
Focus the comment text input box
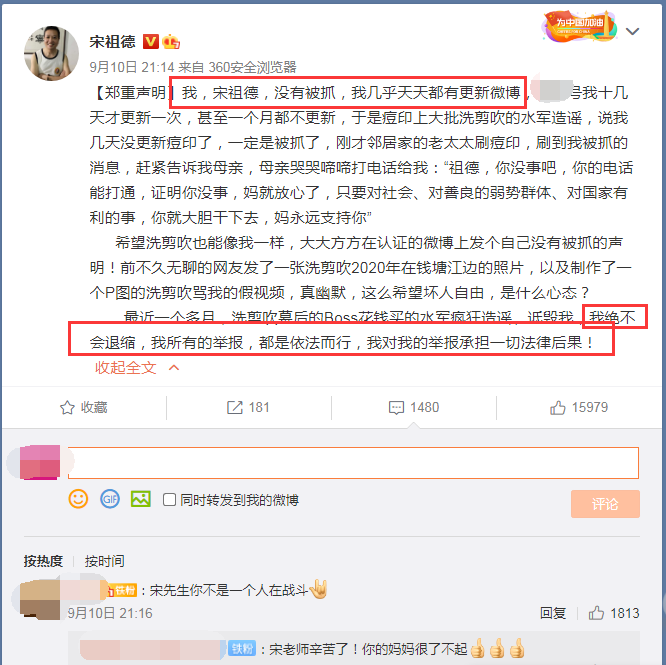pyautogui.click(x=353, y=462)
